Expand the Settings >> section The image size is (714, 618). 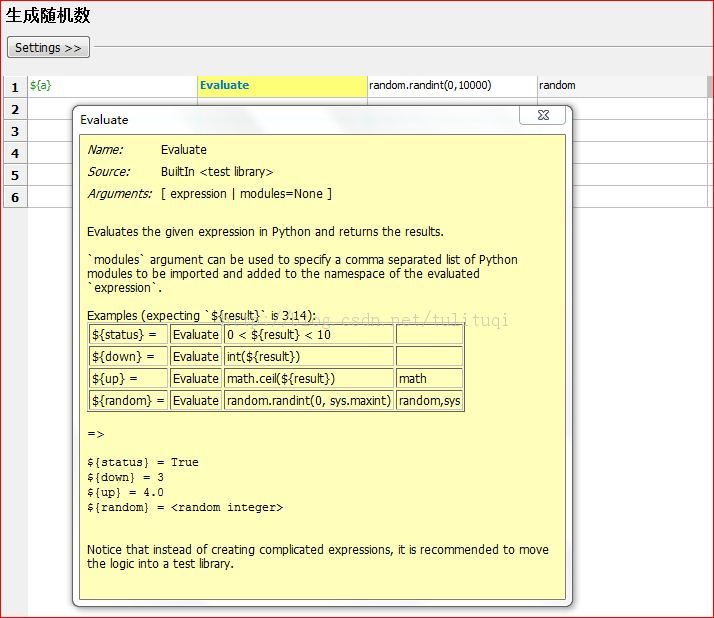(x=48, y=48)
